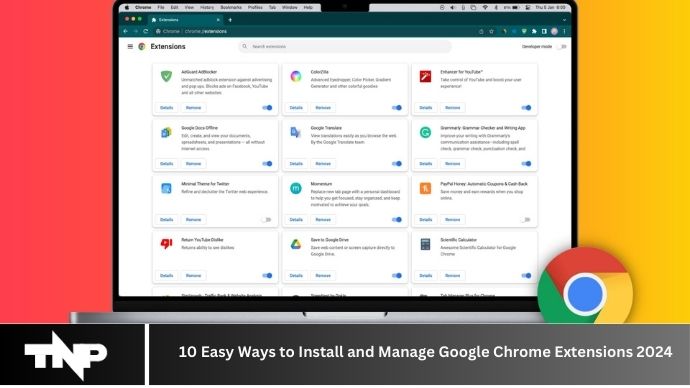The width and height of the screenshot is (690, 388).
Task: Go back with the browser back arrow
Action: [126, 31]
